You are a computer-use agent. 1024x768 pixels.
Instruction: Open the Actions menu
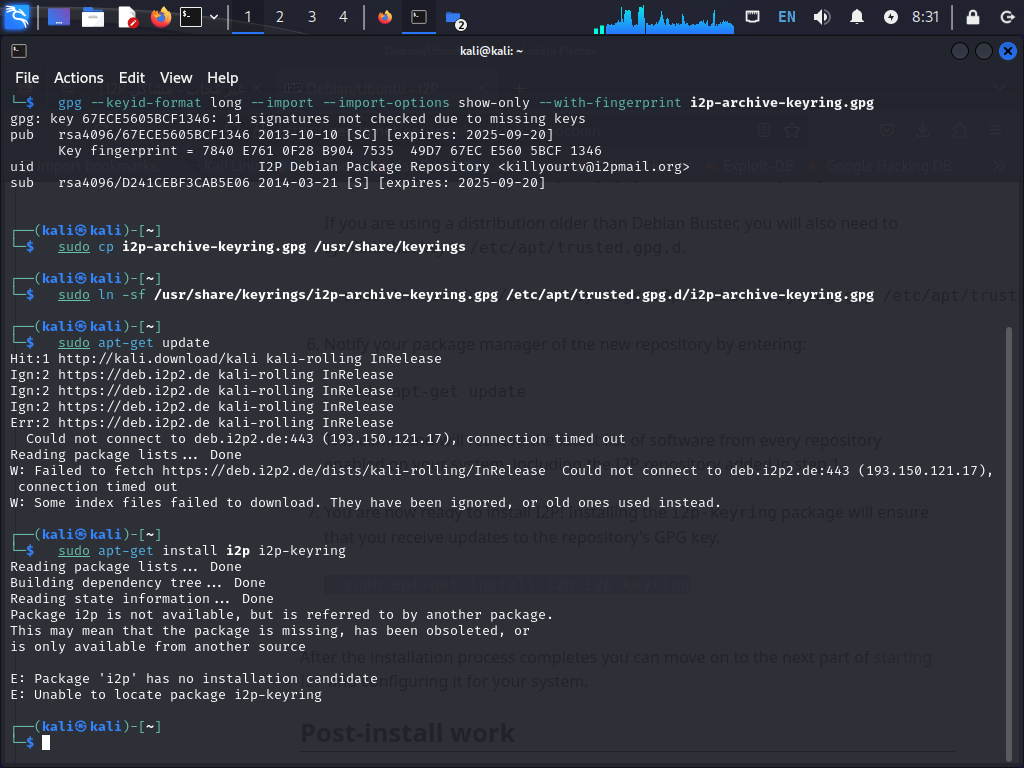(x=78, y=78)
